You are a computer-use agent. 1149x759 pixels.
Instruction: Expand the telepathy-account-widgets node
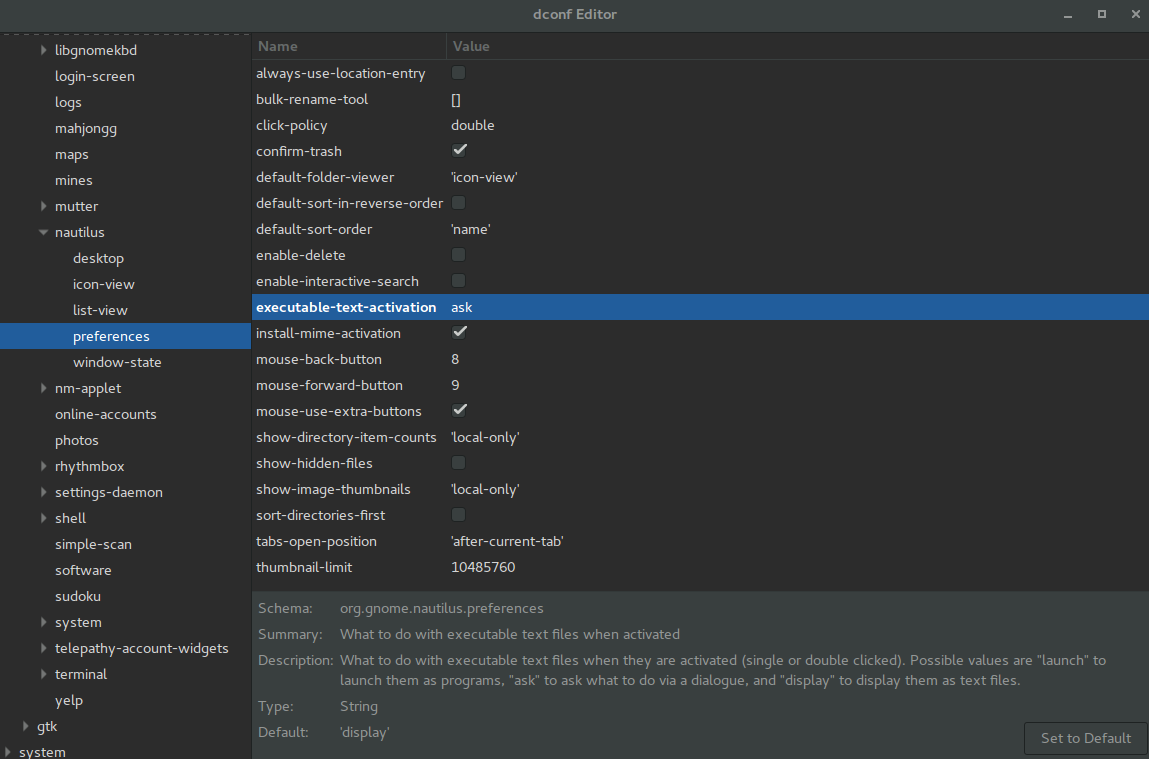[43, 648]
